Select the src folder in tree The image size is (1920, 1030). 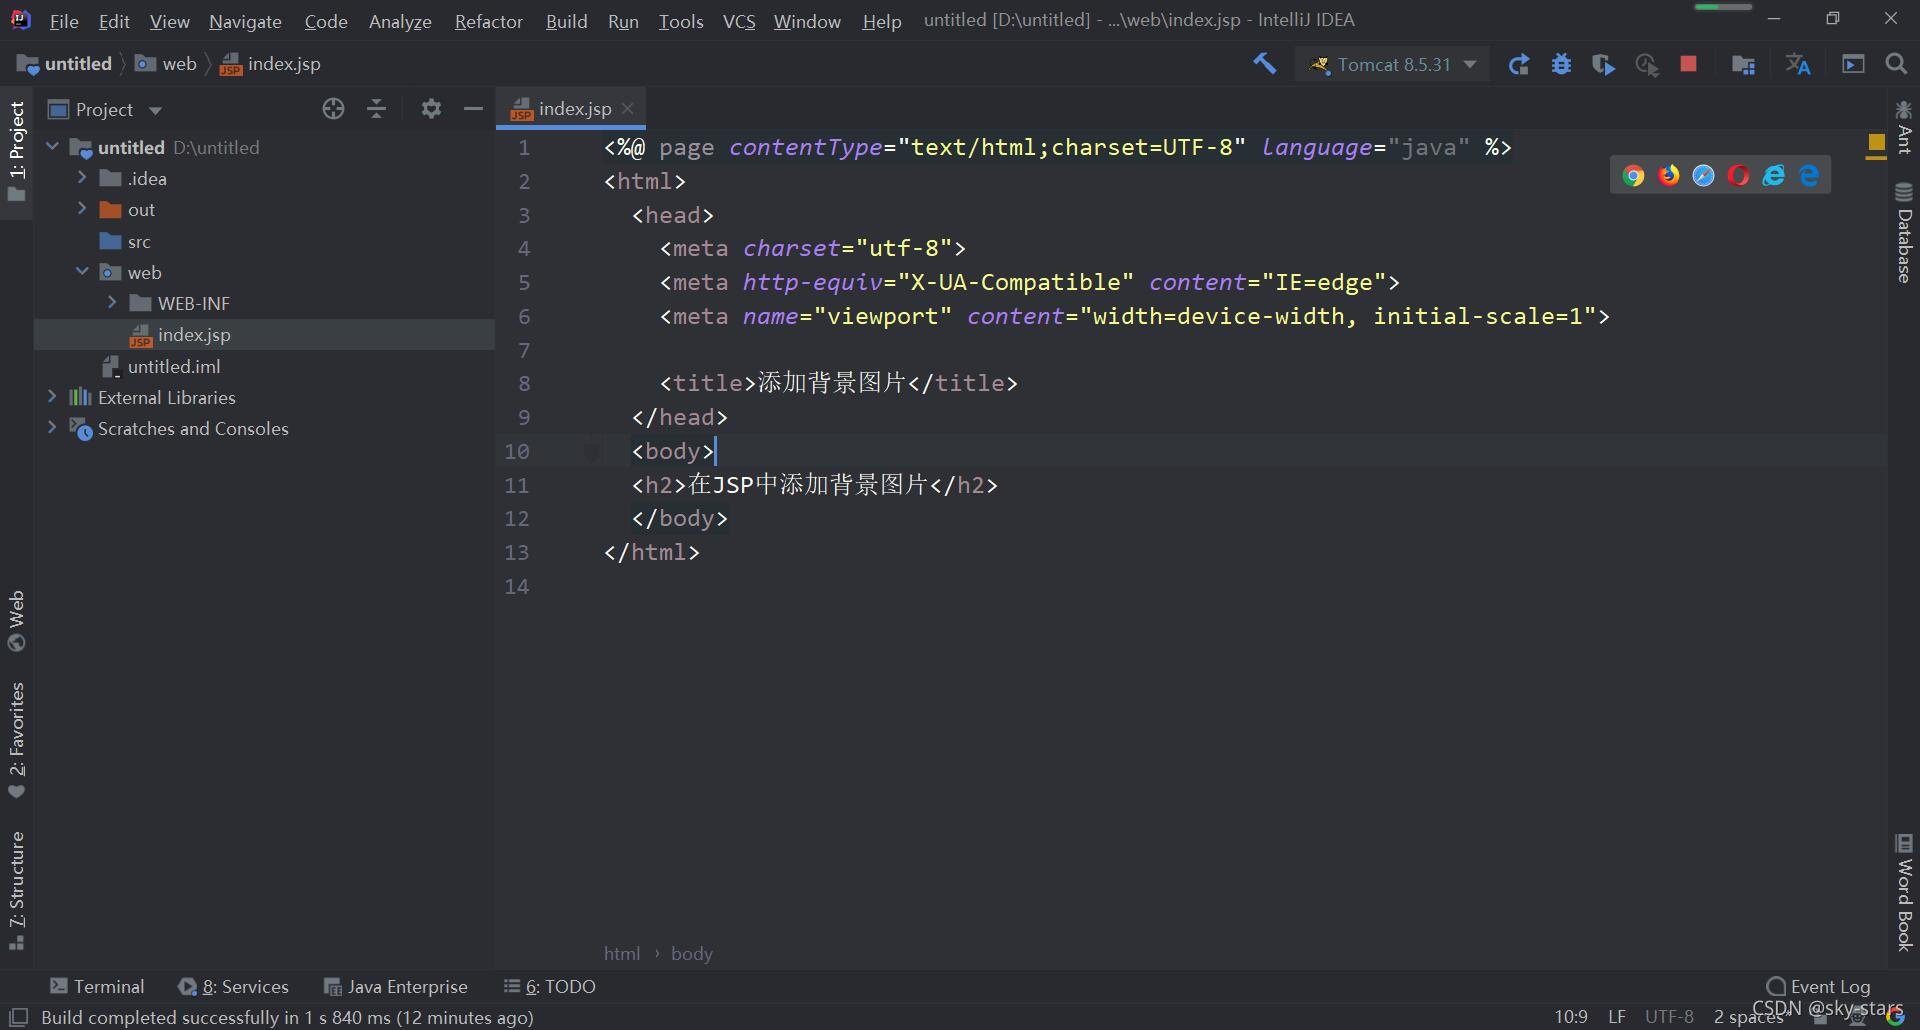[x=139, y=241]
